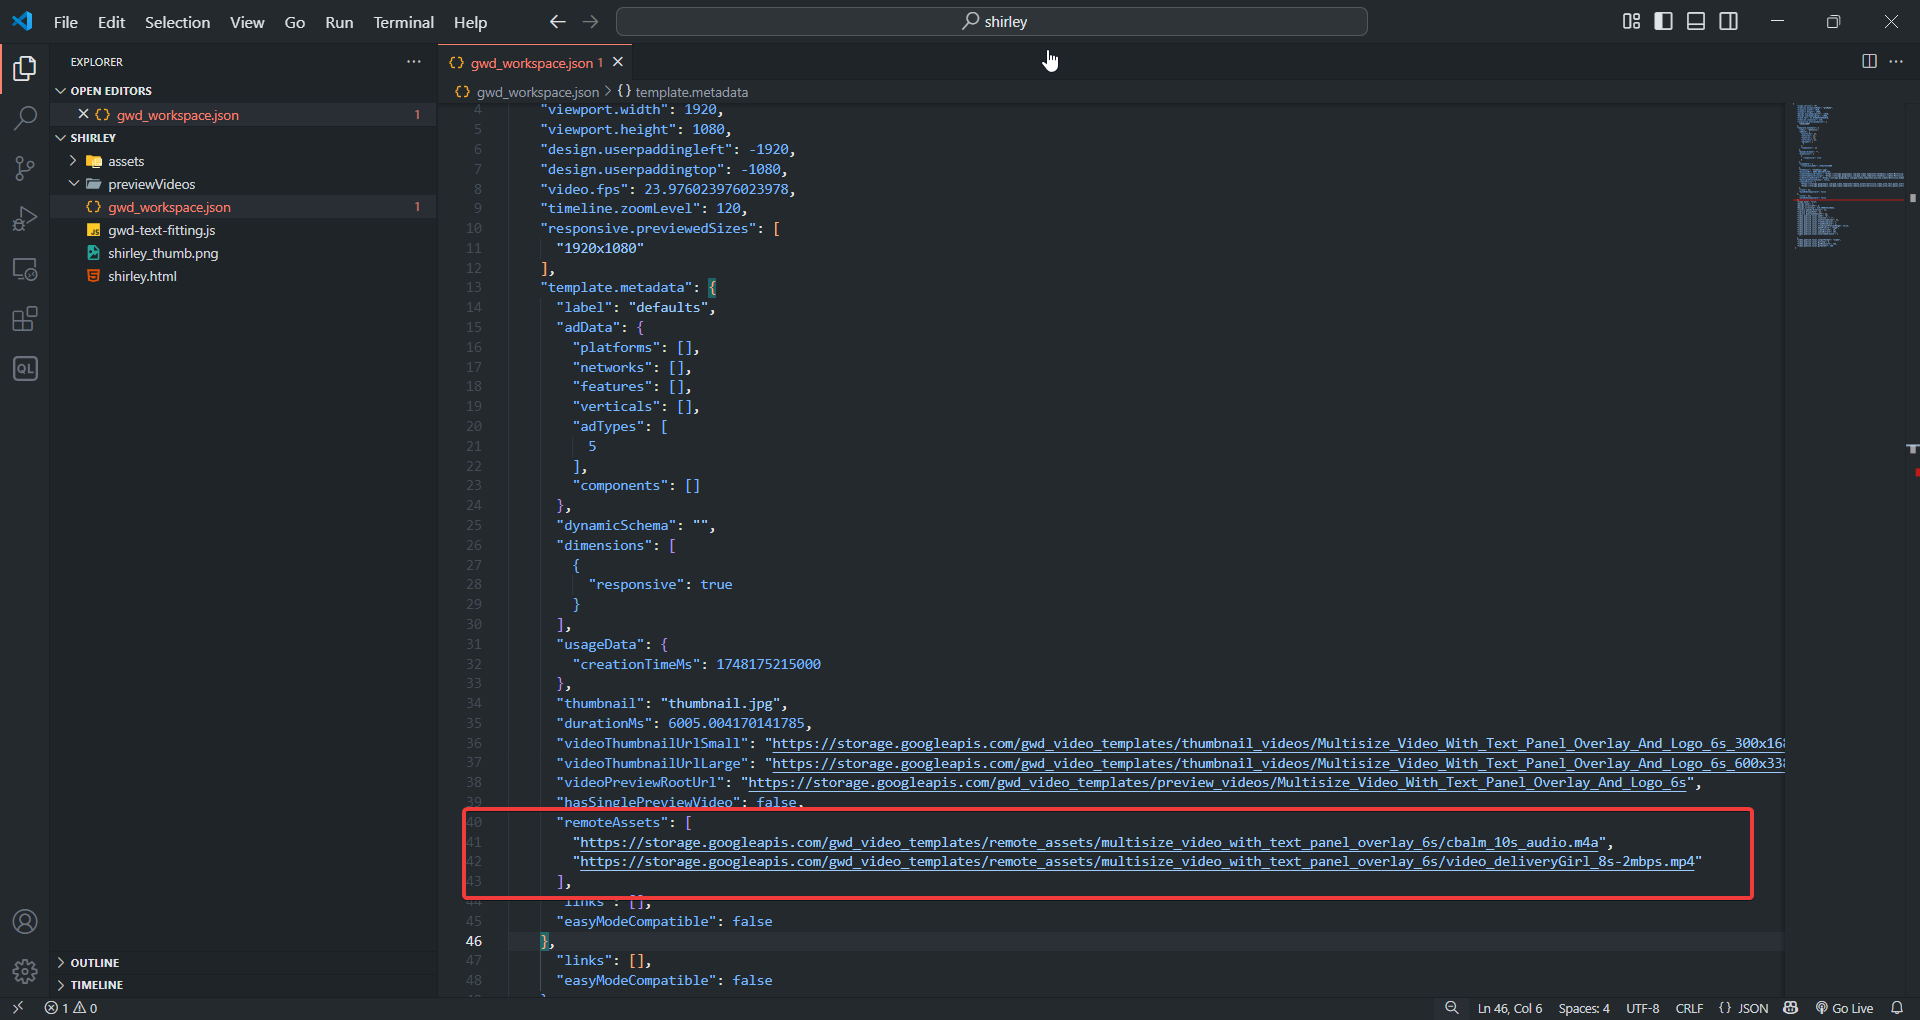Open the Extensions view

click(25, 319)
